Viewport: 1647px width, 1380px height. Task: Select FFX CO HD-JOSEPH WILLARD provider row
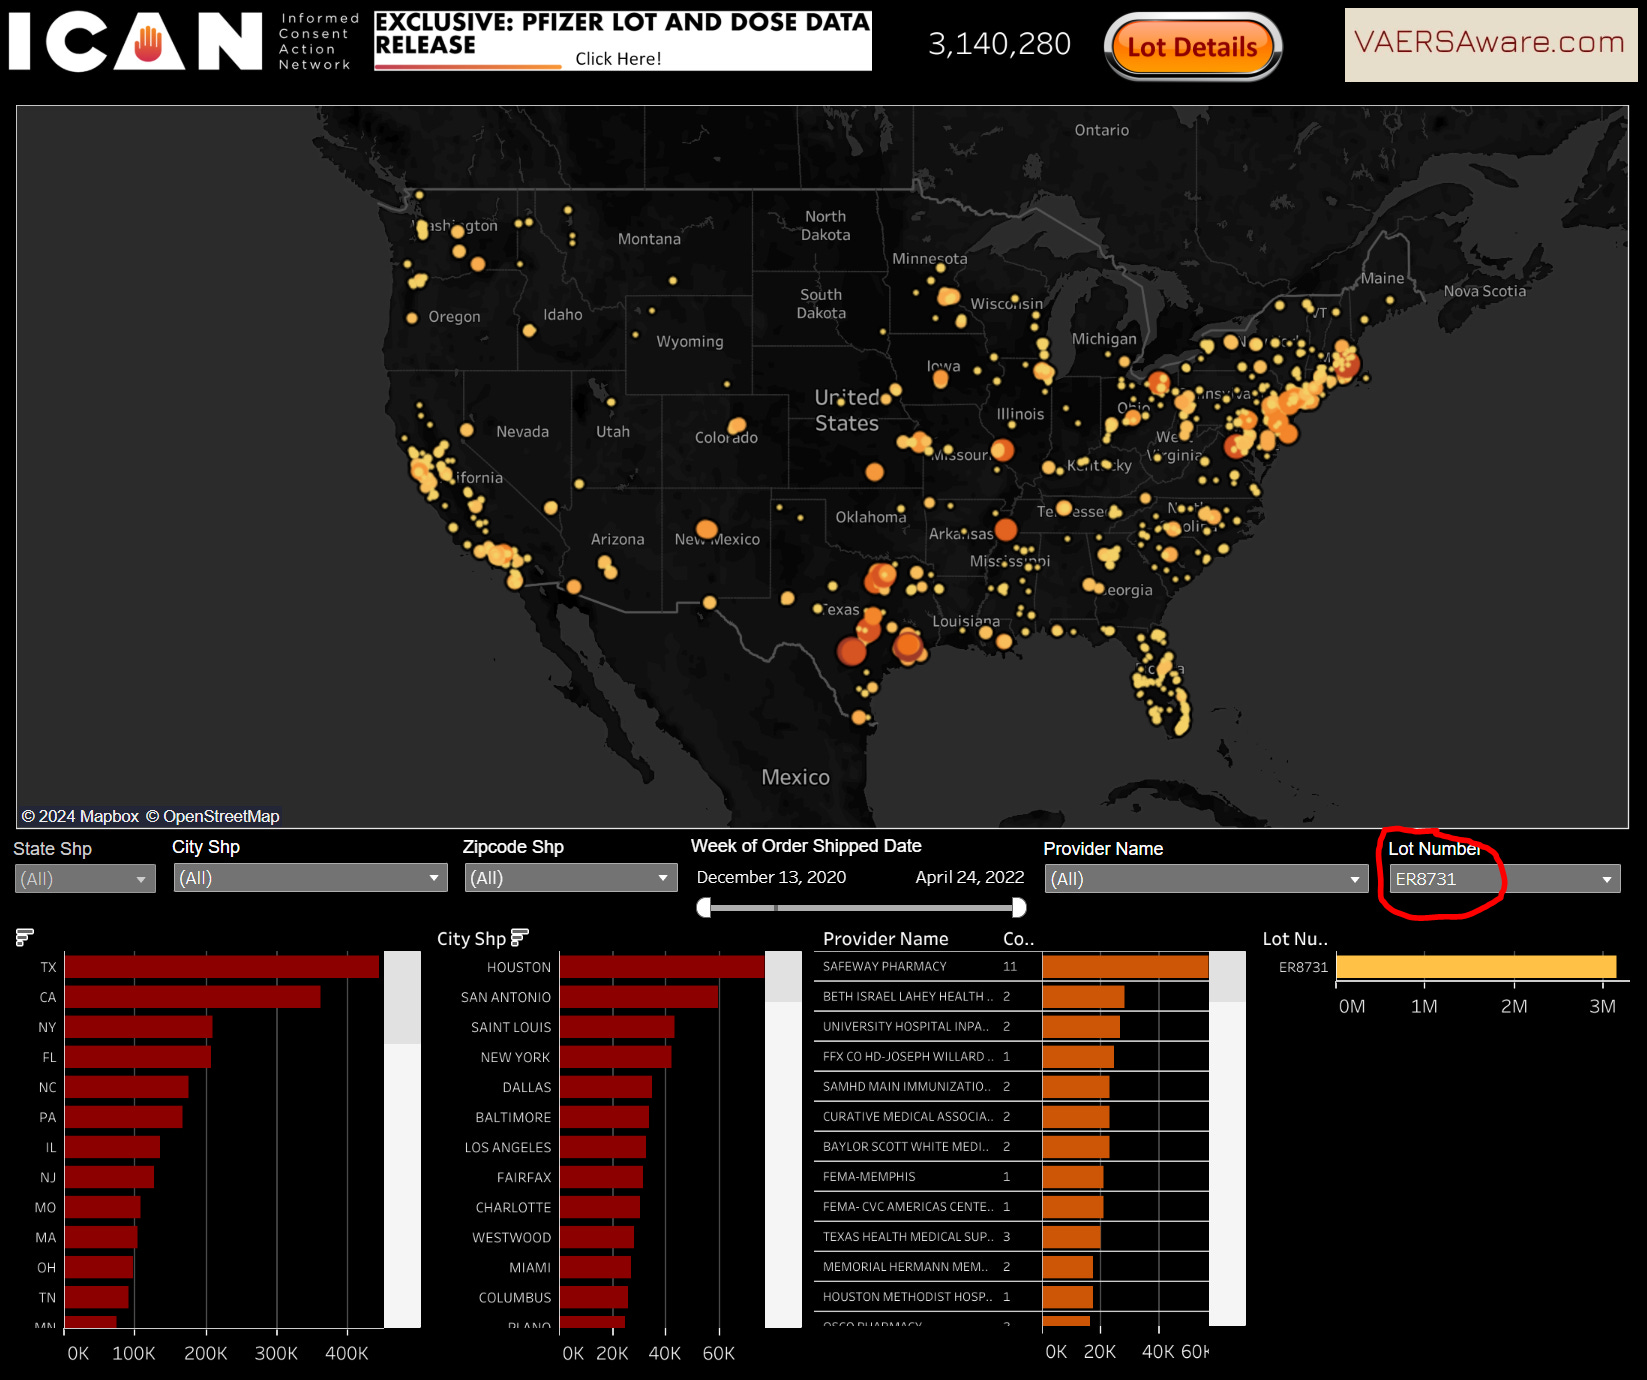click(1012, 1056)
